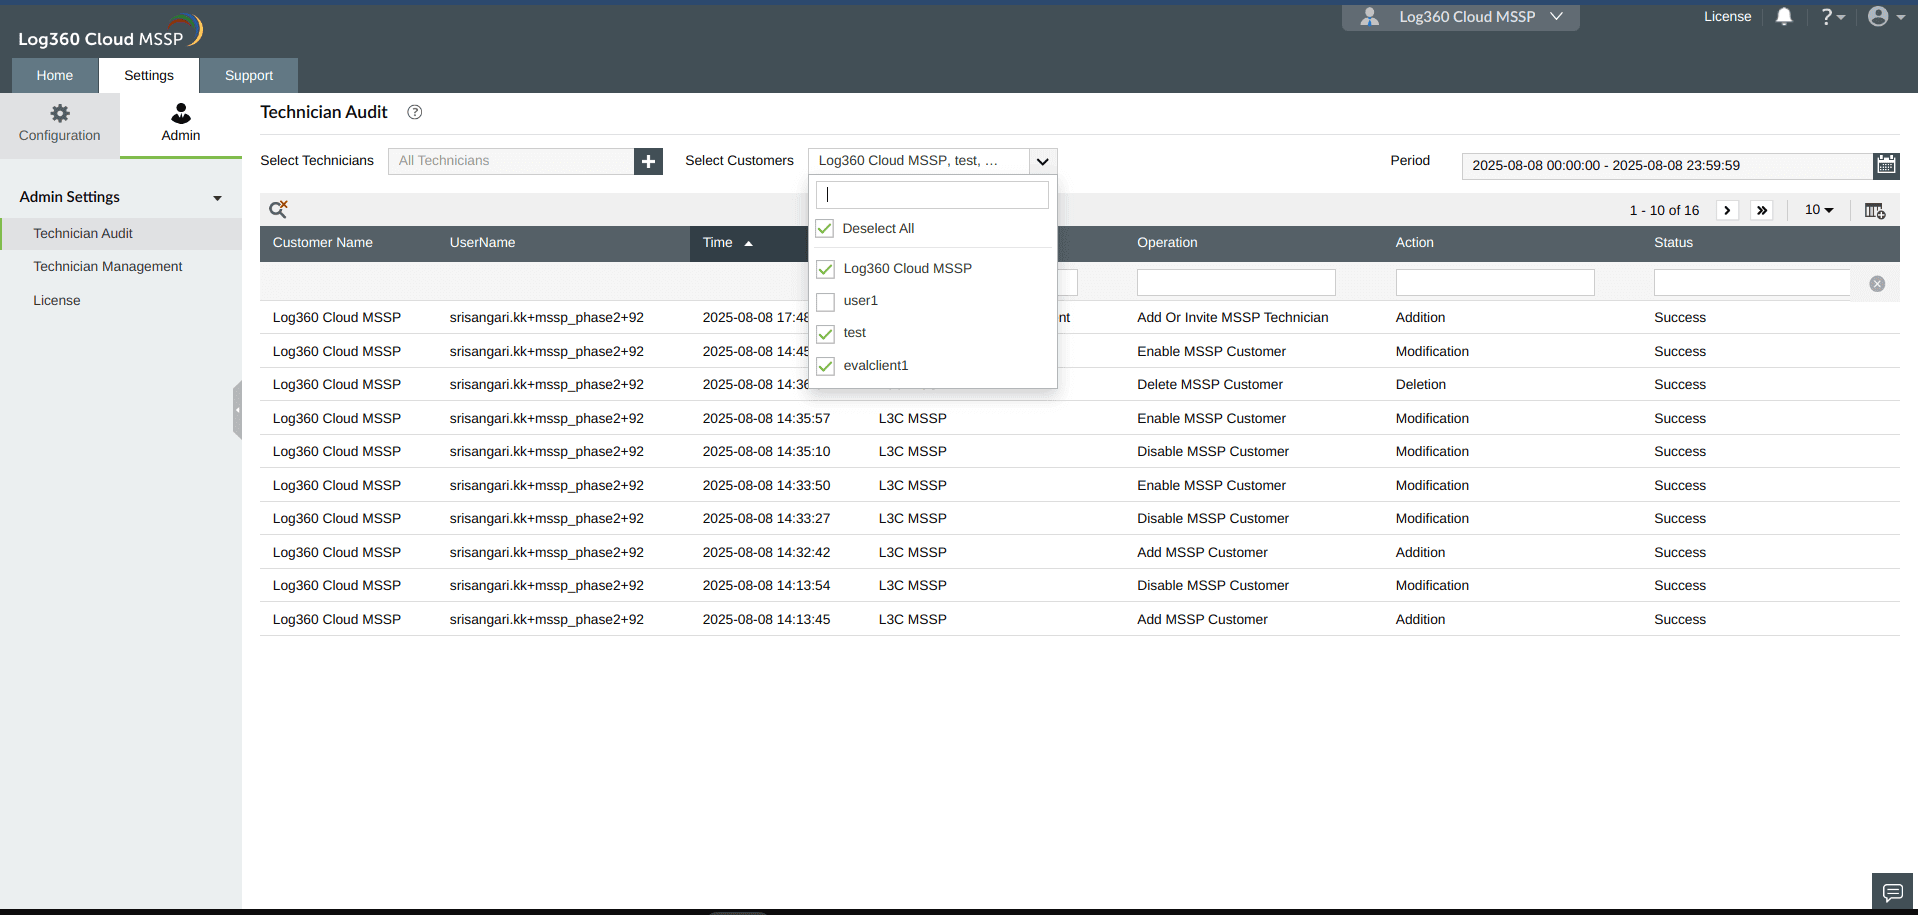This screenshot has height=915, width=1918.
Task: Uncheck the test customer checkbox
Action: (826, 333)
